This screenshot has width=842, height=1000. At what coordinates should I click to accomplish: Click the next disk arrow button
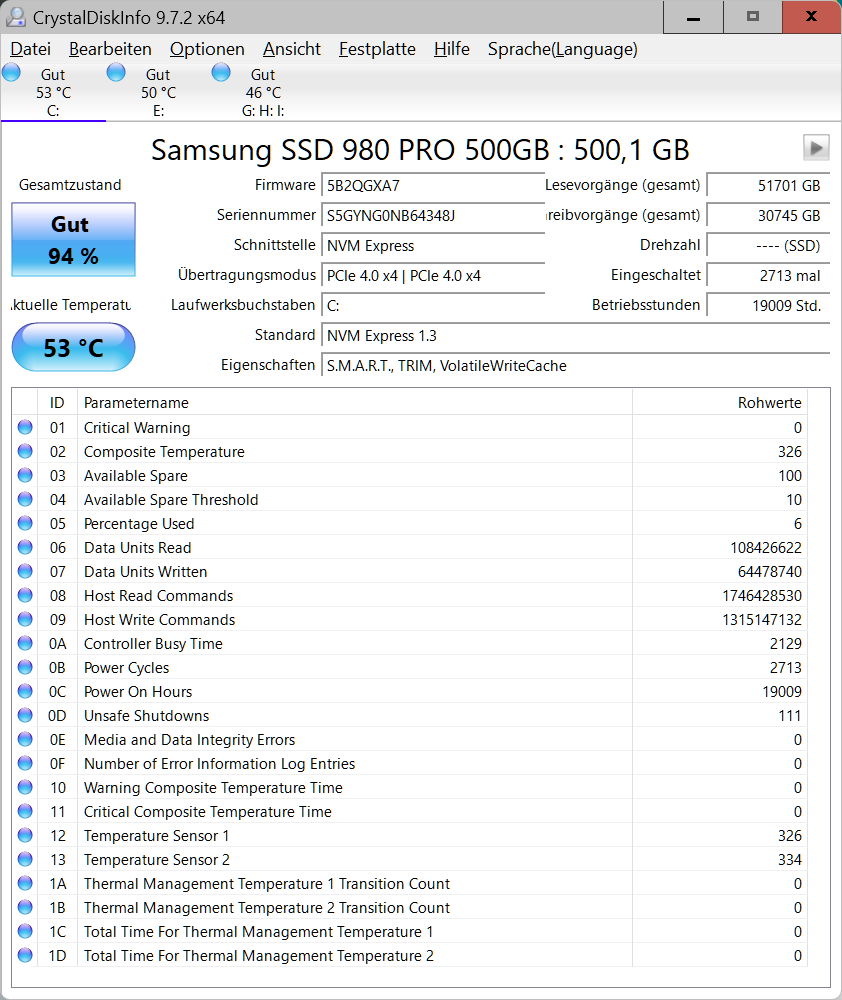coord(816,148)
